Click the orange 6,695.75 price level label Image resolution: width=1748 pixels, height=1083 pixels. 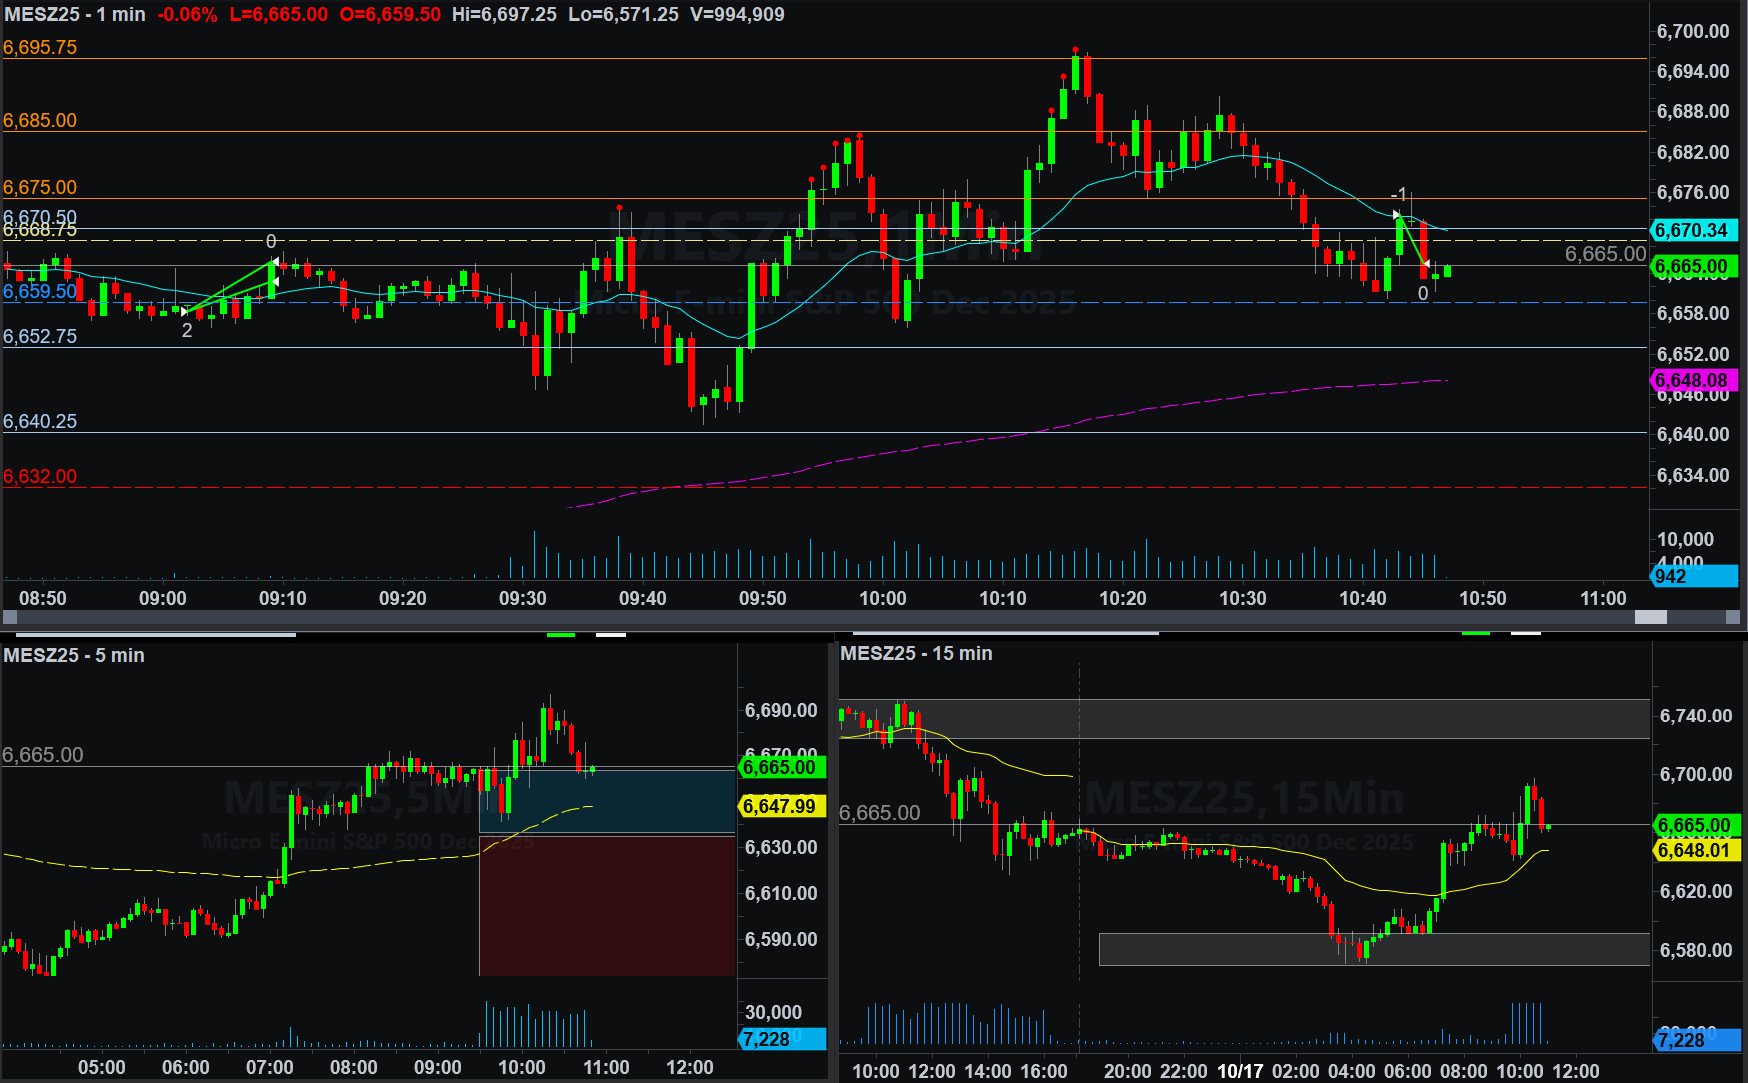pos(40,47)
